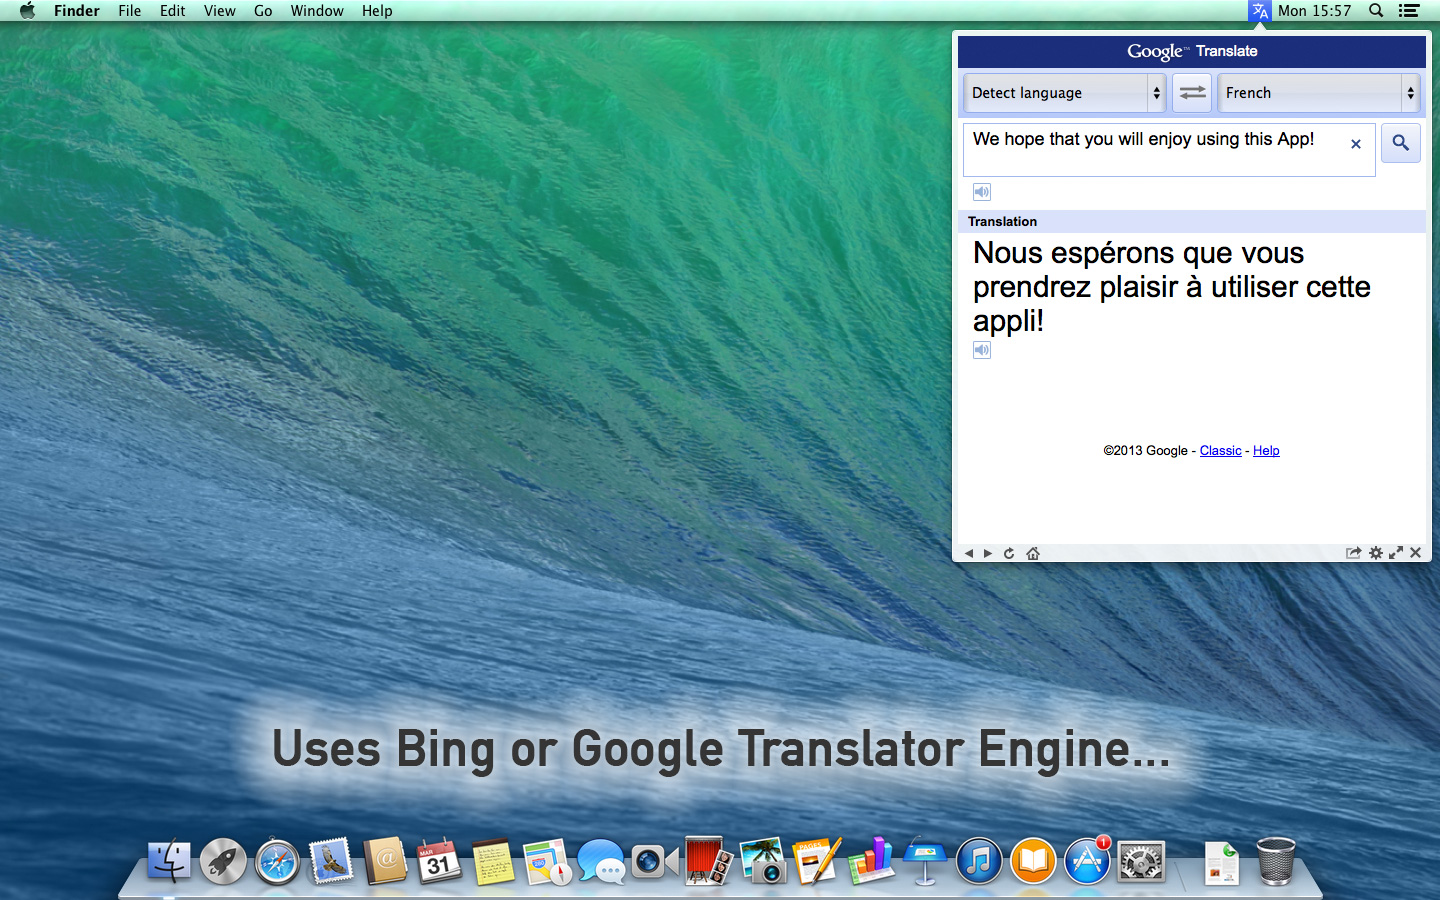Open Spotlight search in menu bar
Image resolution: width=1440 pixels, height=900 pixels.
pos(1376,11)
